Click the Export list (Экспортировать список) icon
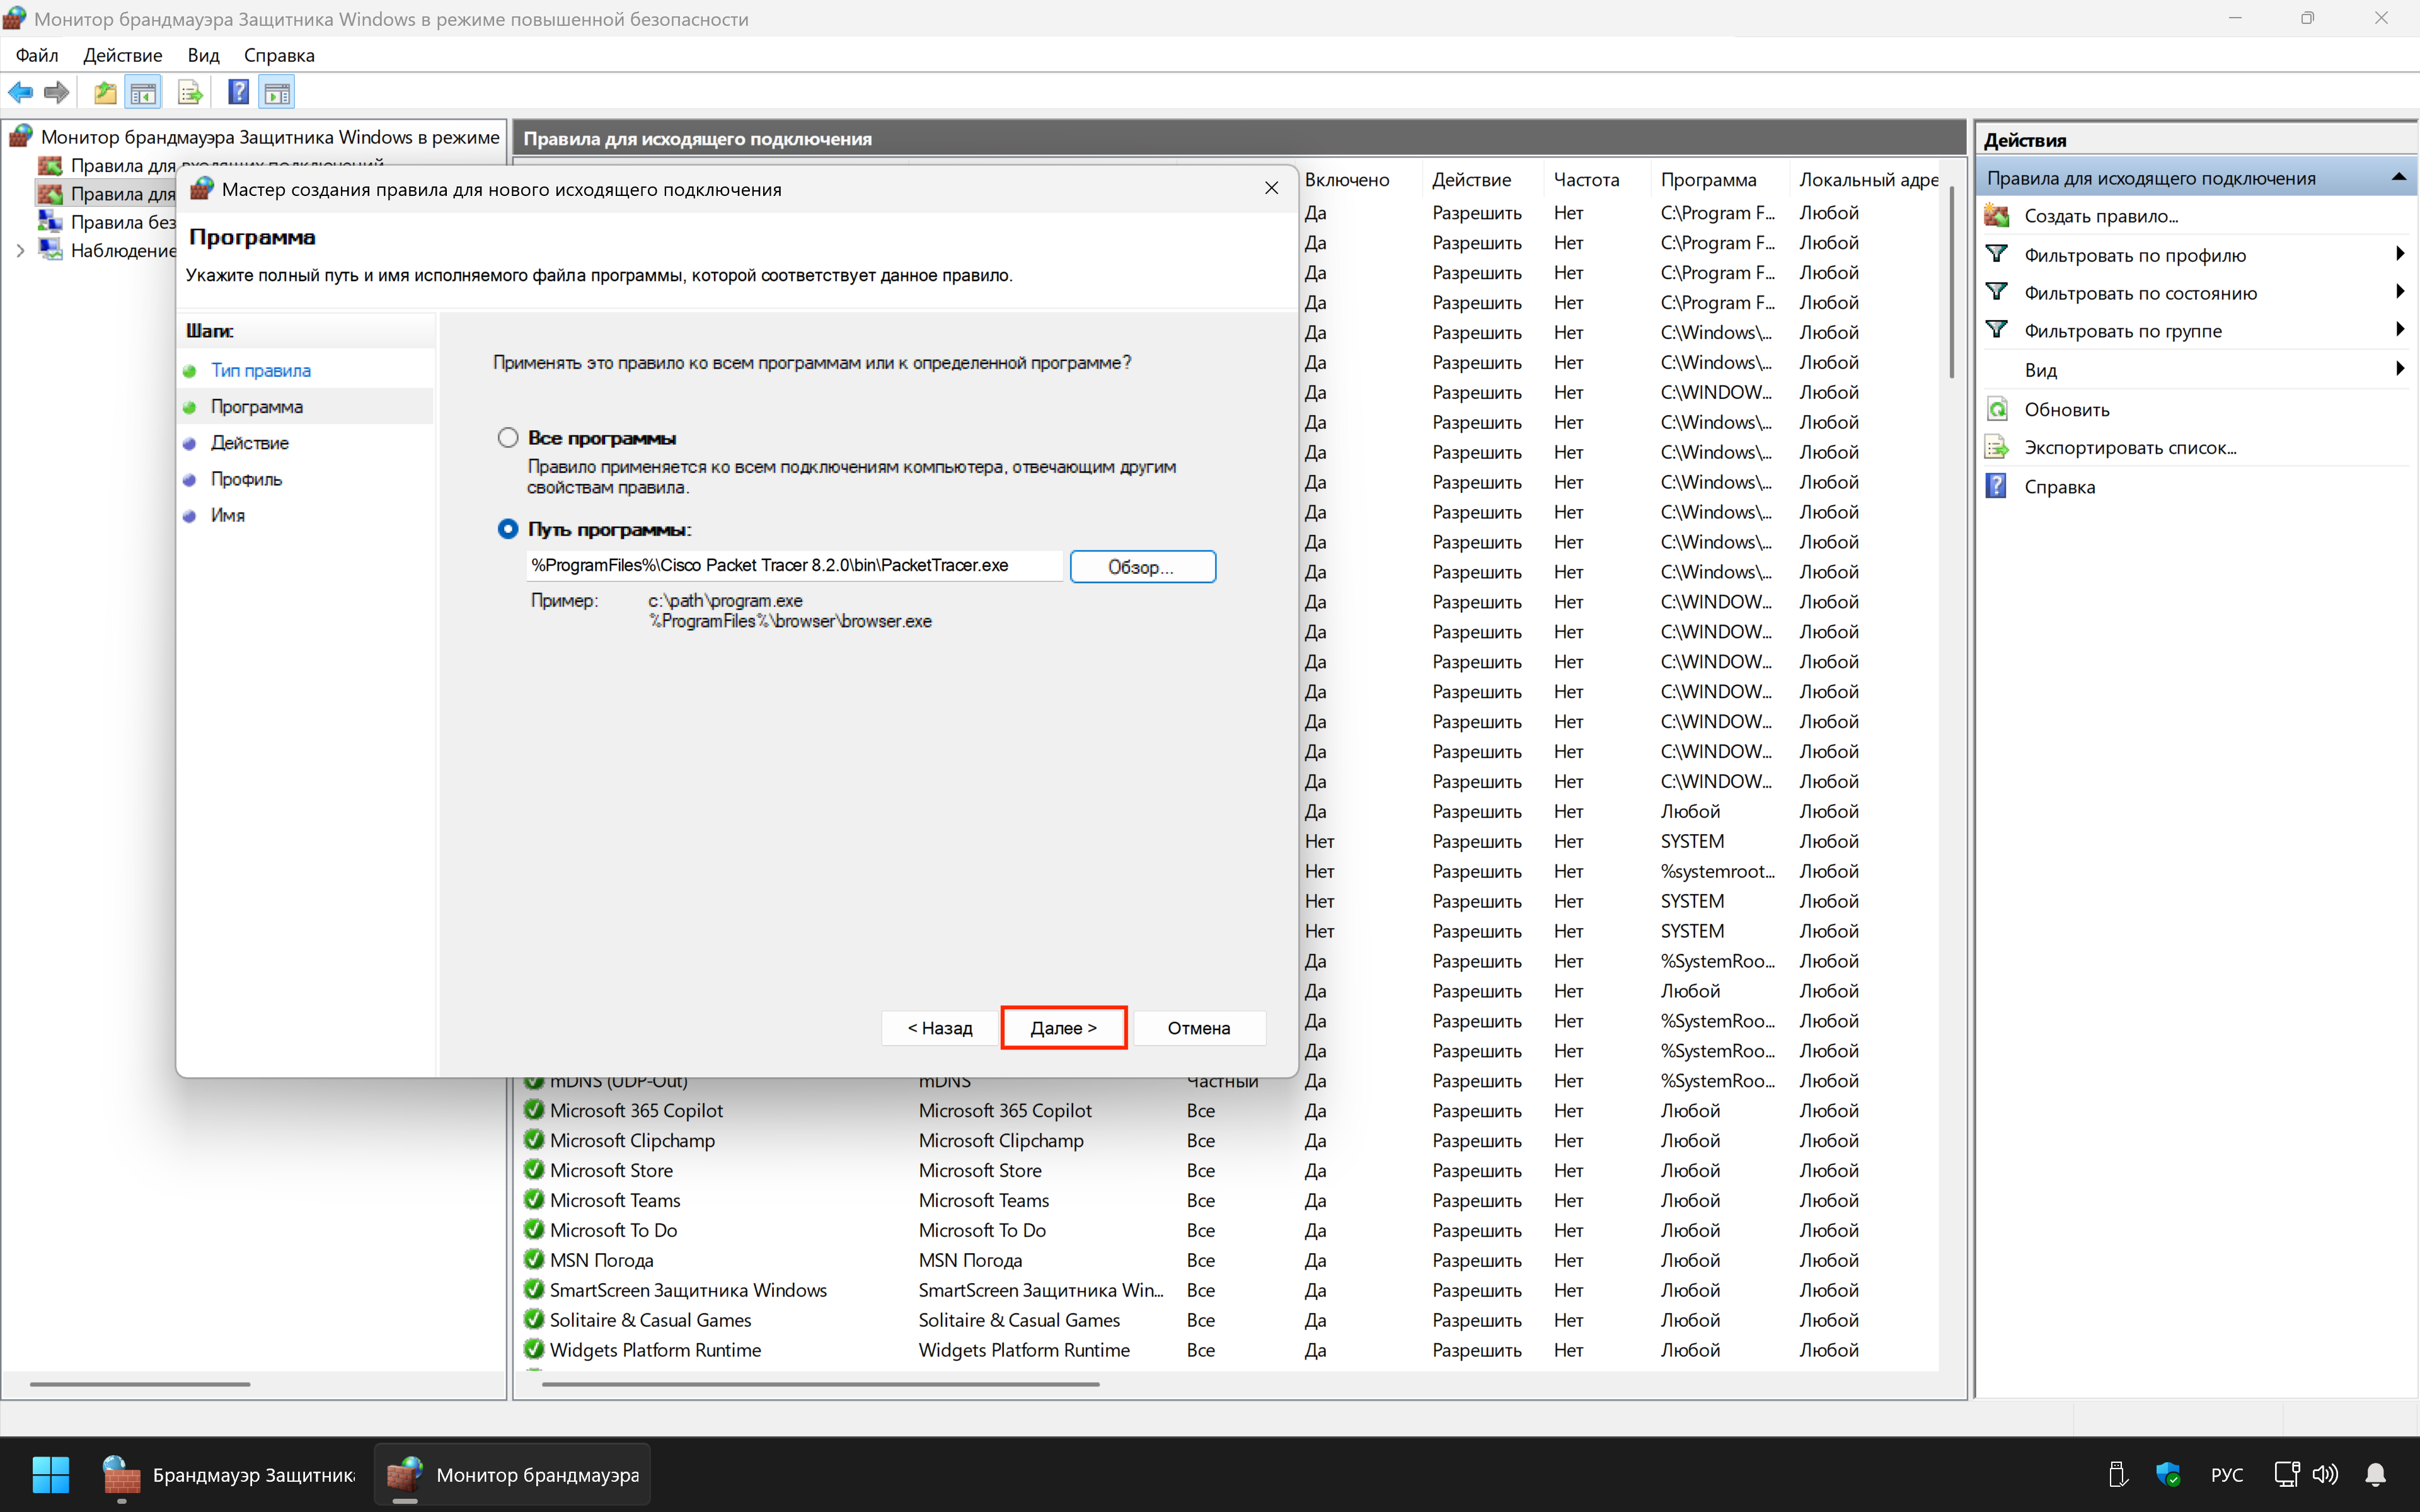This screenshot has height=1512, width=2420. 1997,447
